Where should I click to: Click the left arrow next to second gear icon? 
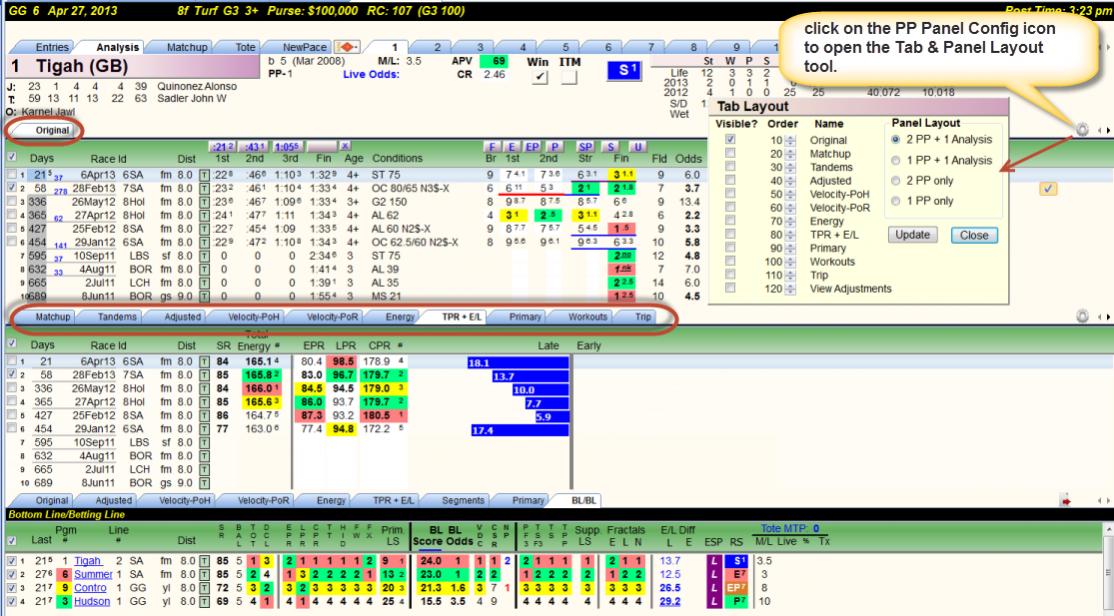tap(1099, 318)
